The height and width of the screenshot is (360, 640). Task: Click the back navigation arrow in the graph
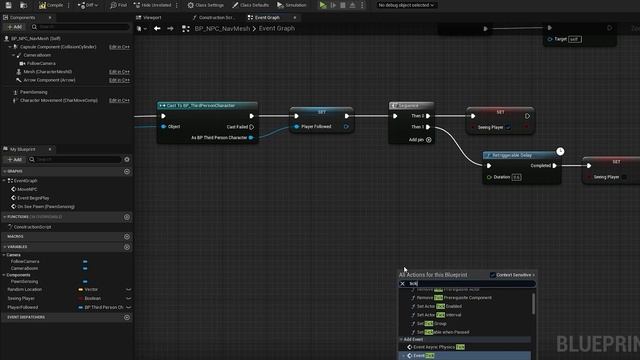tap(157, 29)
